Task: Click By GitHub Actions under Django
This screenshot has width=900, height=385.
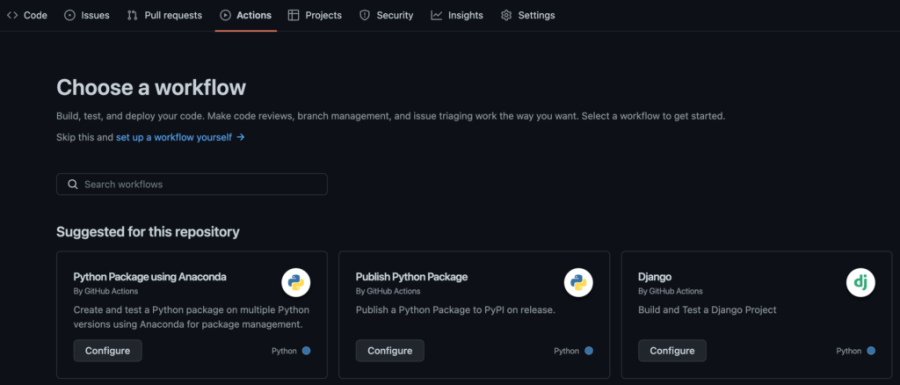Action: pos(670,291)
